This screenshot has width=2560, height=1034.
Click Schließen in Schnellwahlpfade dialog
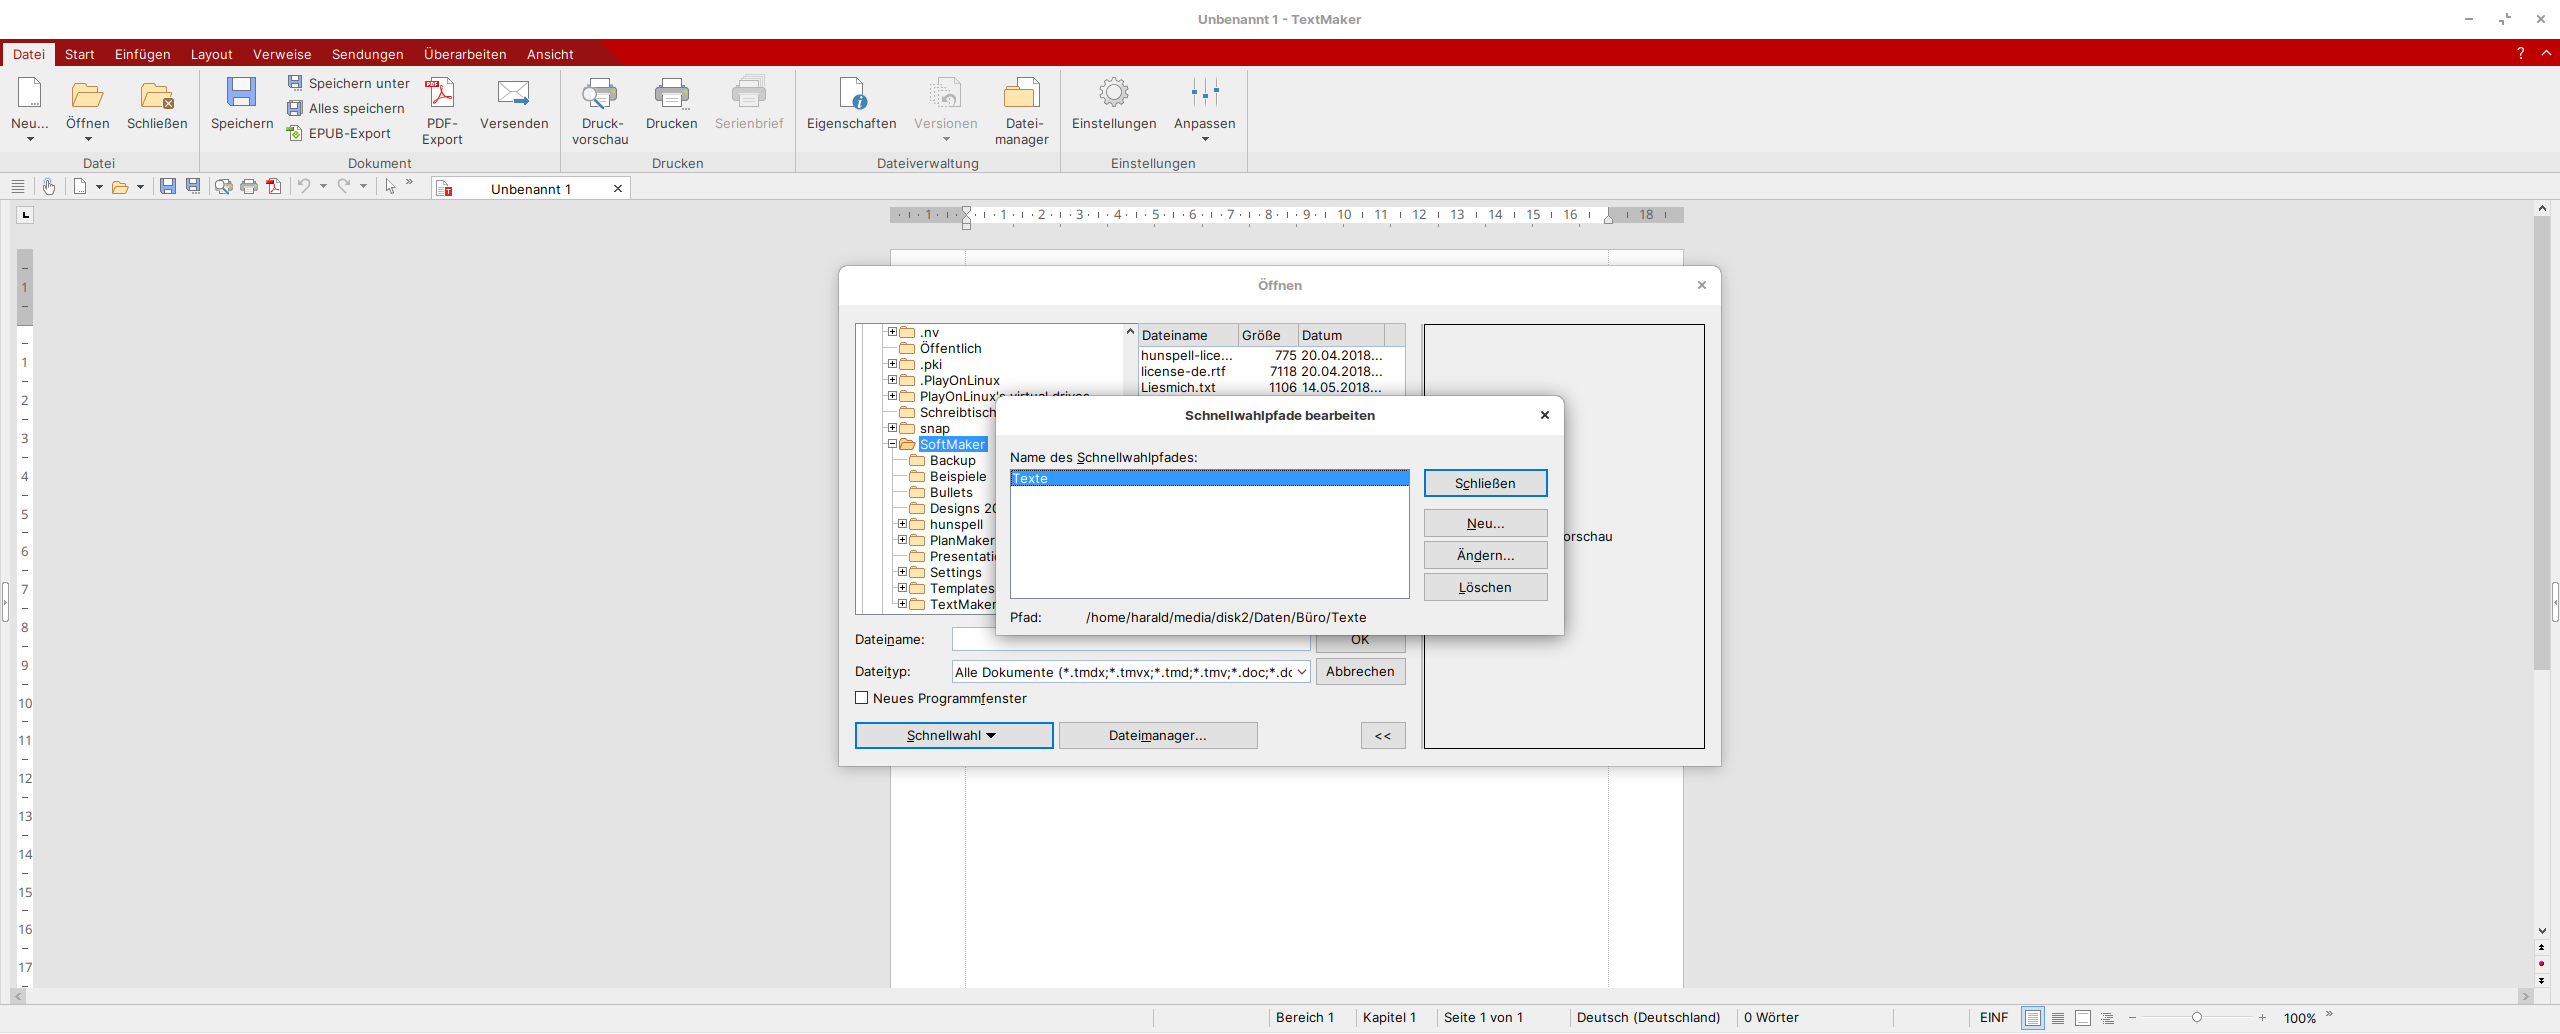click(1486, 483)
